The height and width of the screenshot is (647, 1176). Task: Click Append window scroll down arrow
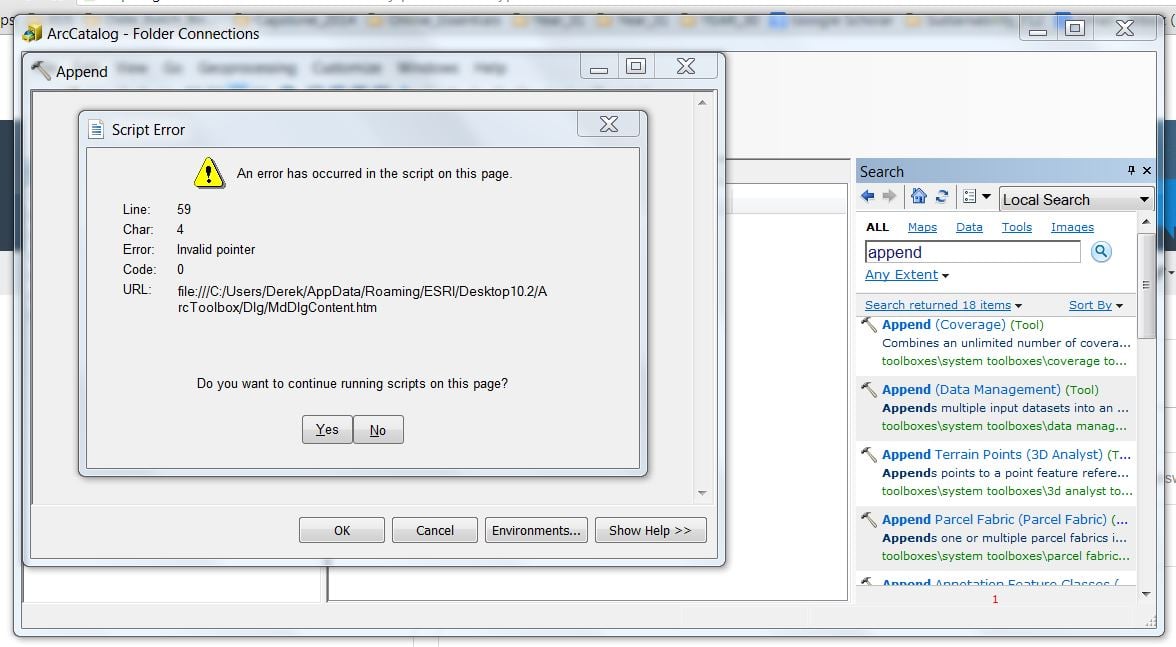click(x=702, y=493)
